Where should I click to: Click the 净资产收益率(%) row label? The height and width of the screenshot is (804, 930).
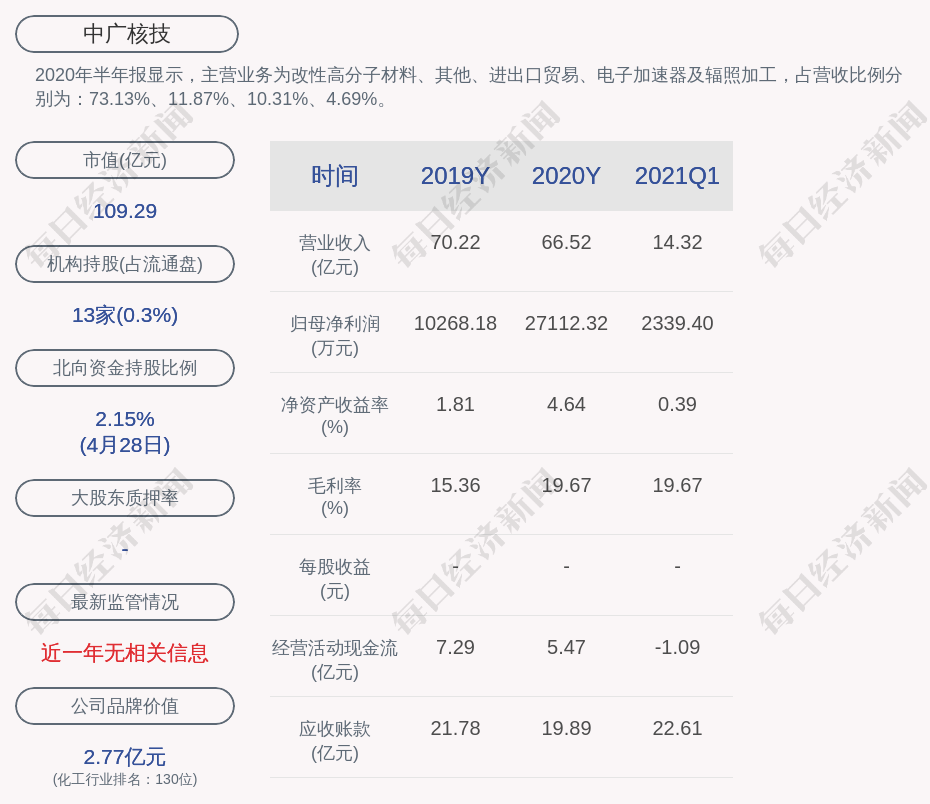334,416
